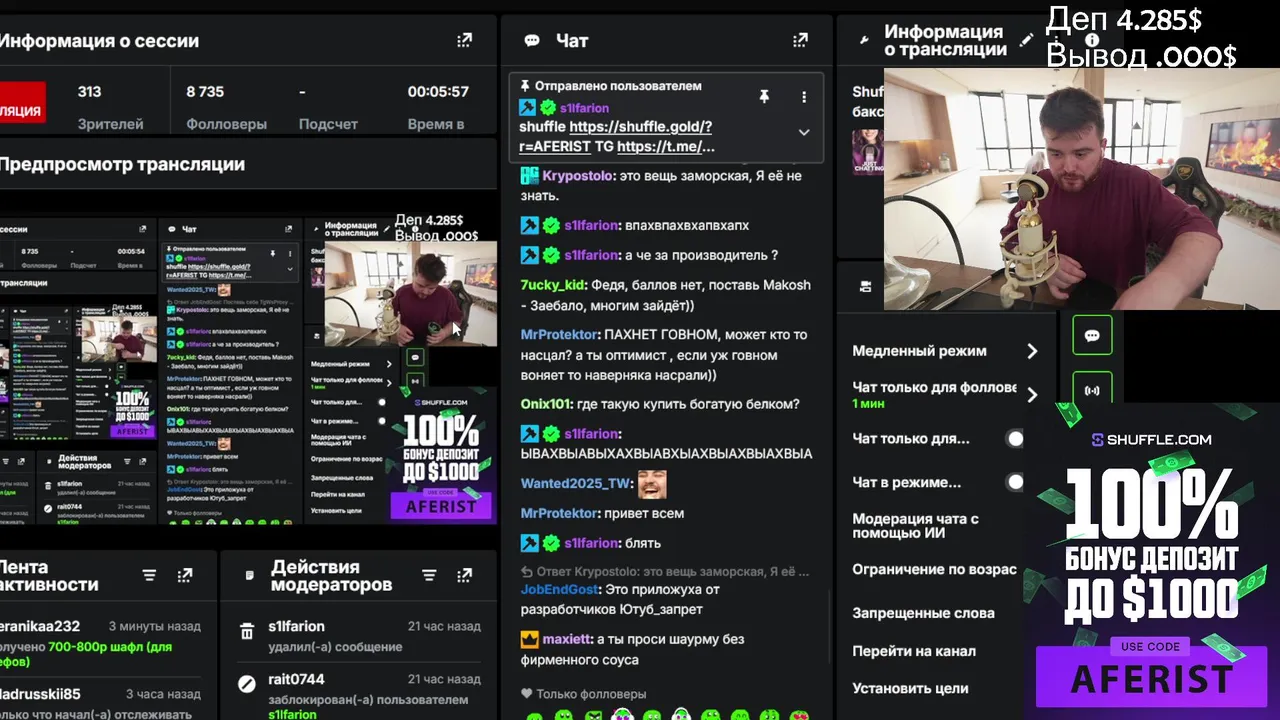Click the moderator badge beside 'блять' message
This screenshot has height=720, width=1280.
[529, 543]
